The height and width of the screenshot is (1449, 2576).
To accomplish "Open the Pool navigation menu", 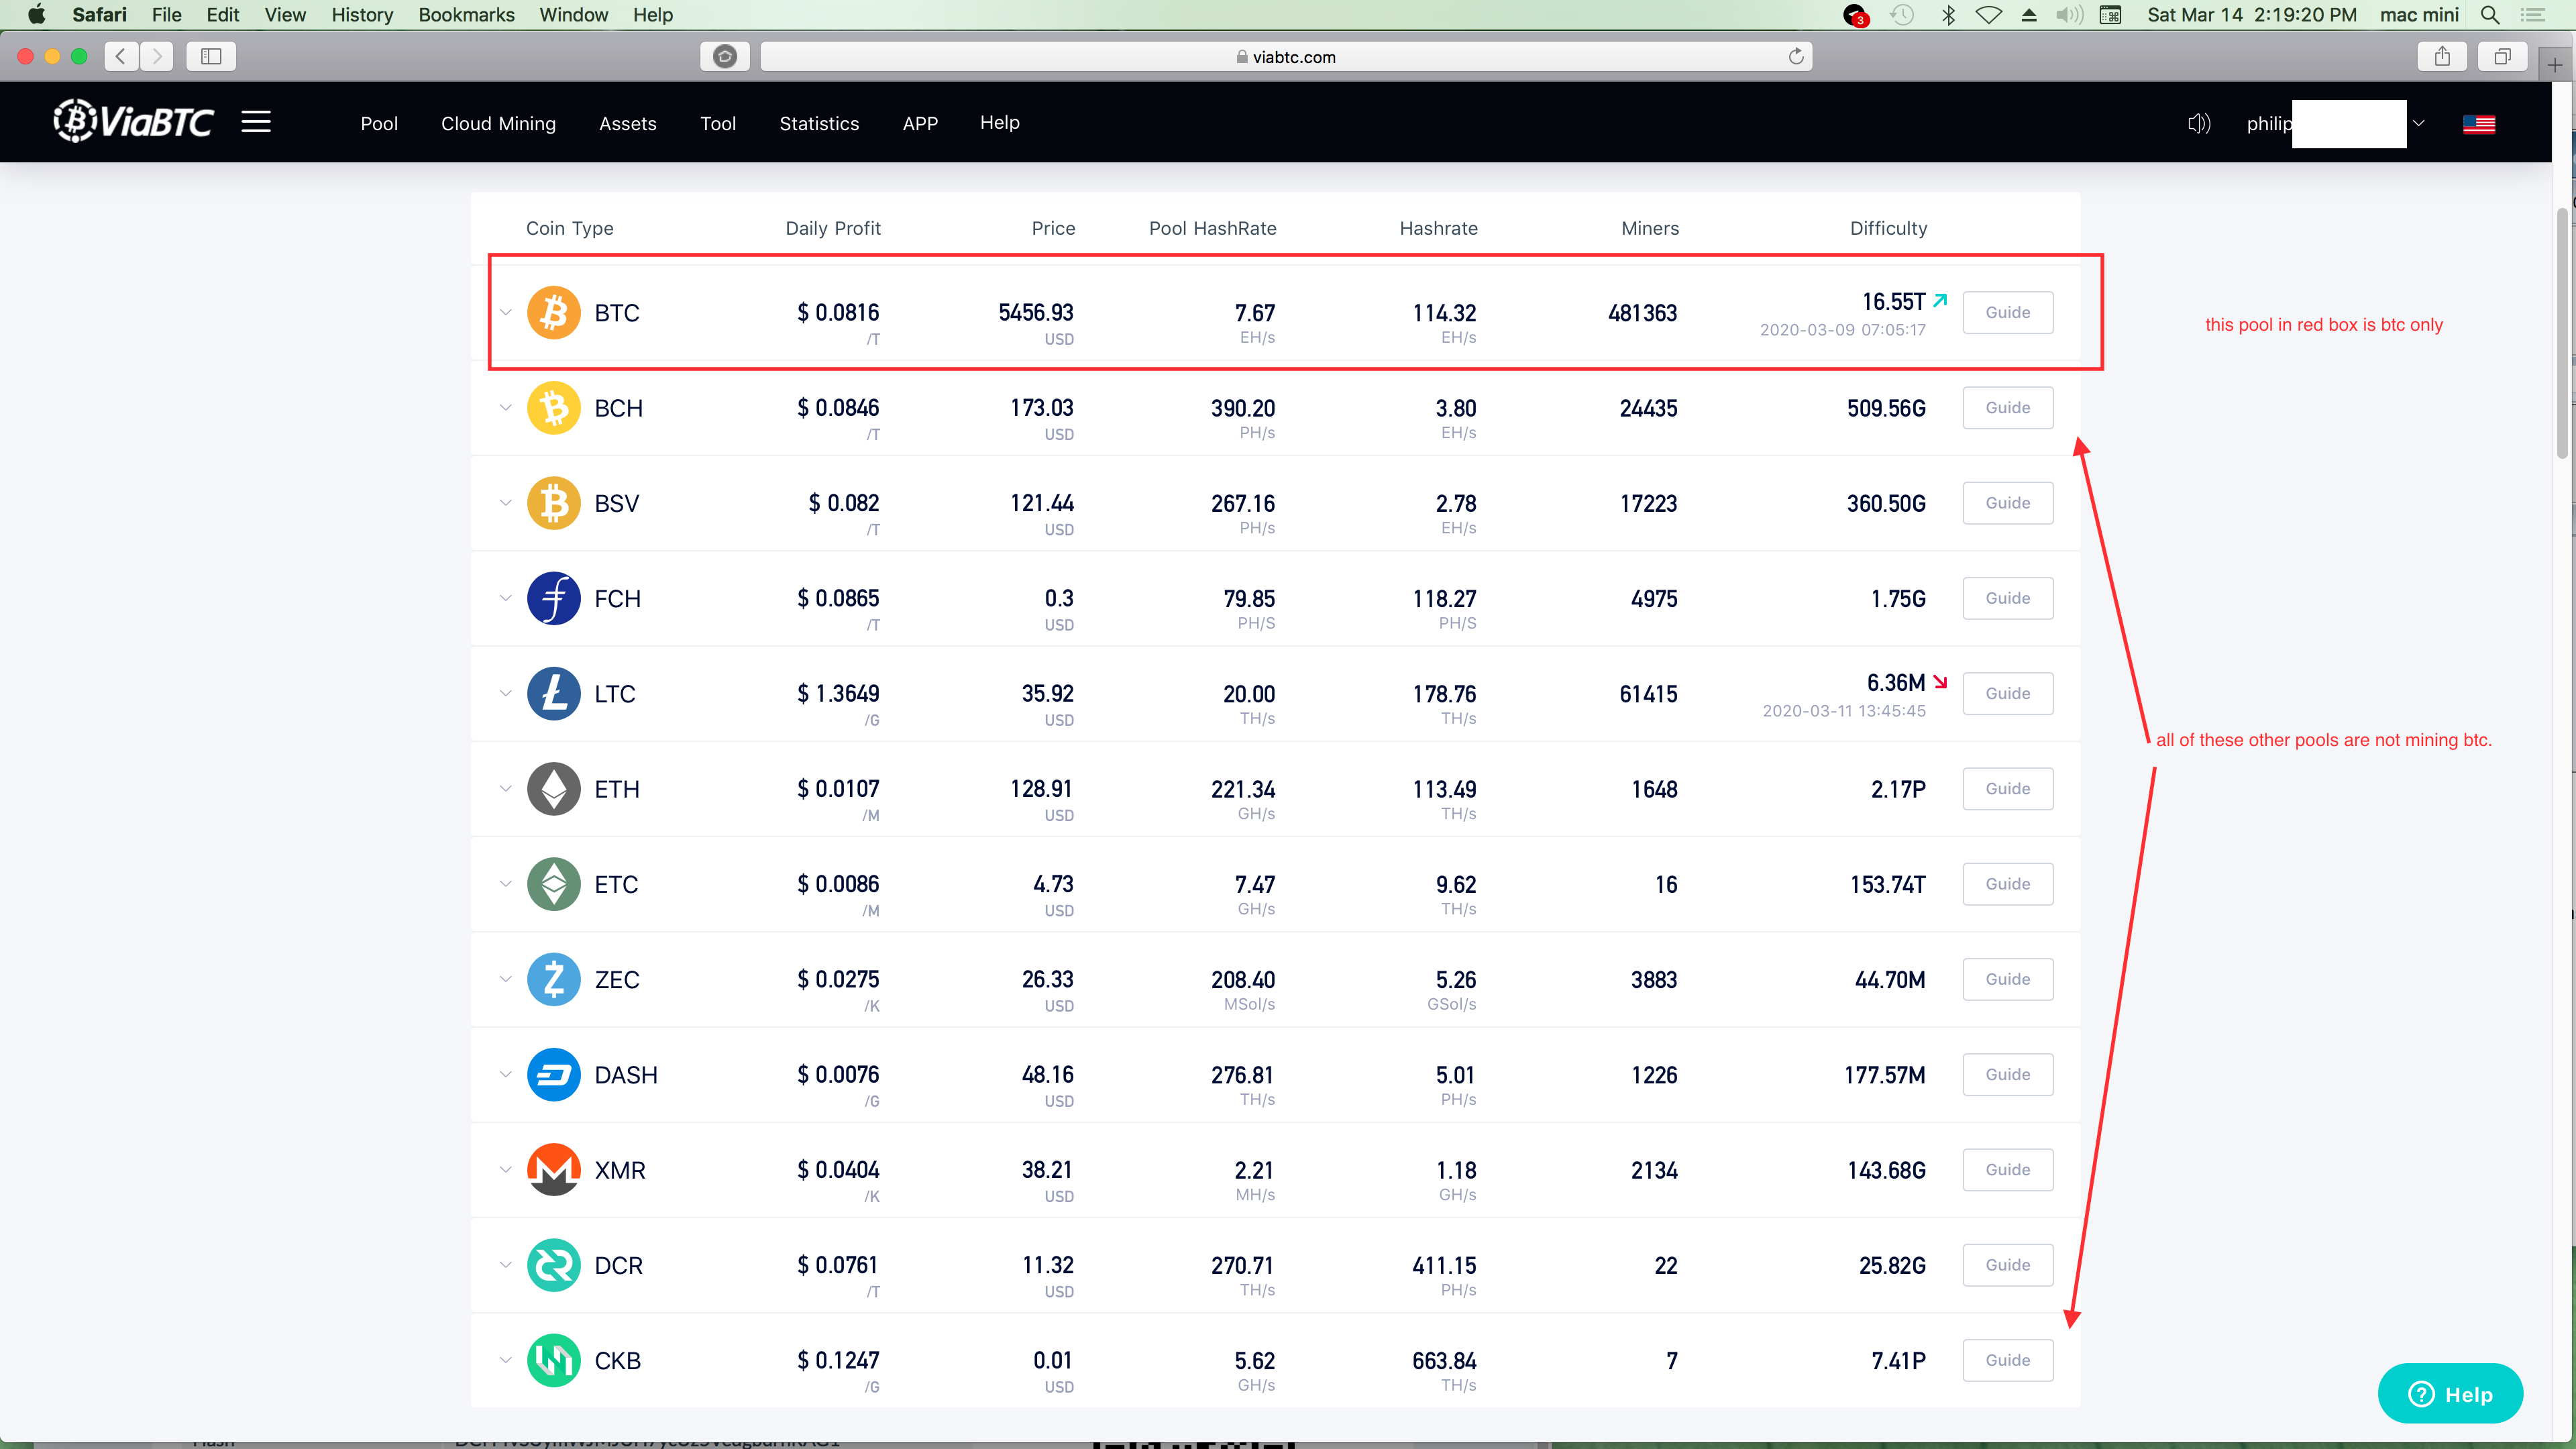I will [379, 123].
